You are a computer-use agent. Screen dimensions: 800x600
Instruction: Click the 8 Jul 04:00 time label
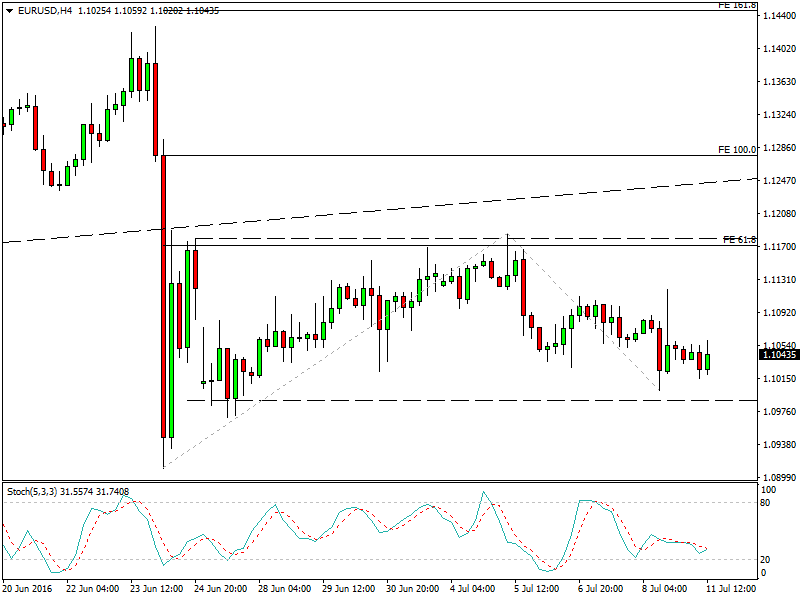click(x=664, y=588)
